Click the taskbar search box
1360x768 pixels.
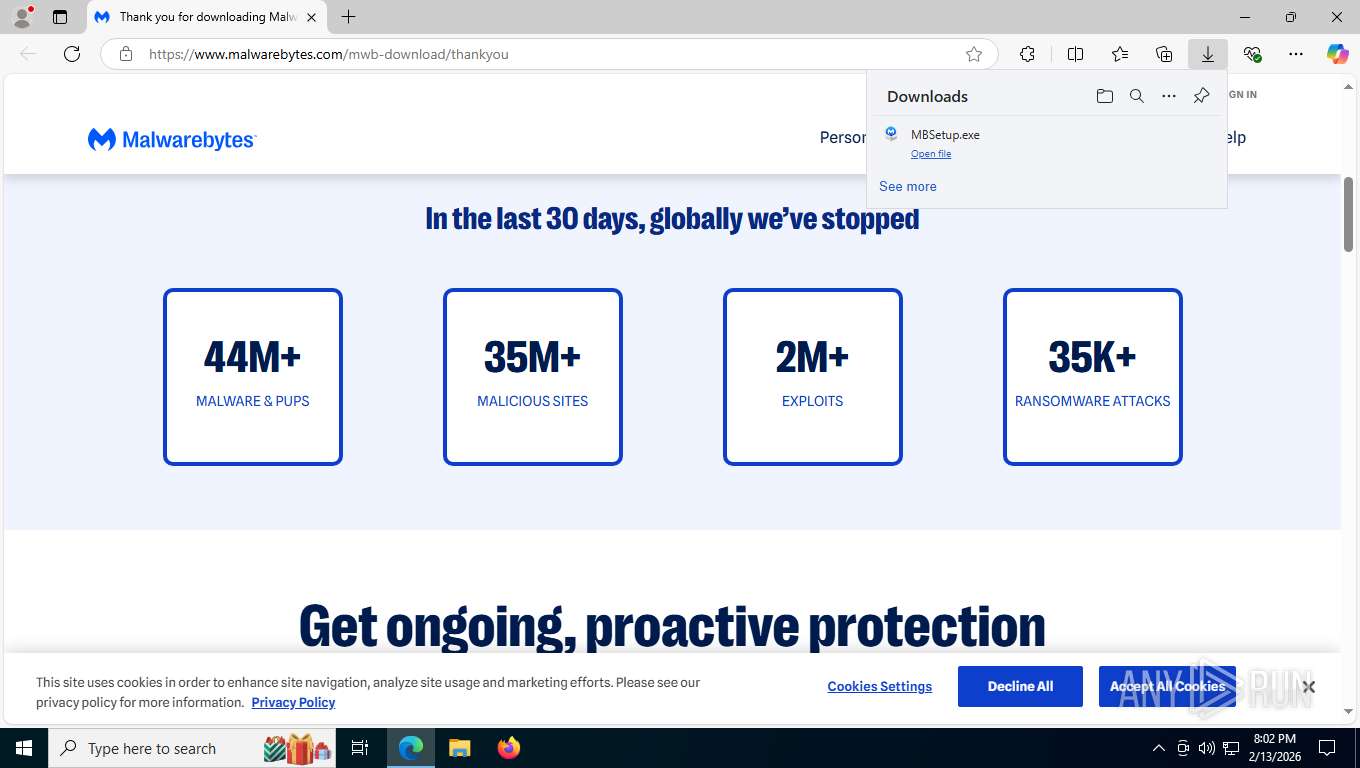click(x=192, y=748)
